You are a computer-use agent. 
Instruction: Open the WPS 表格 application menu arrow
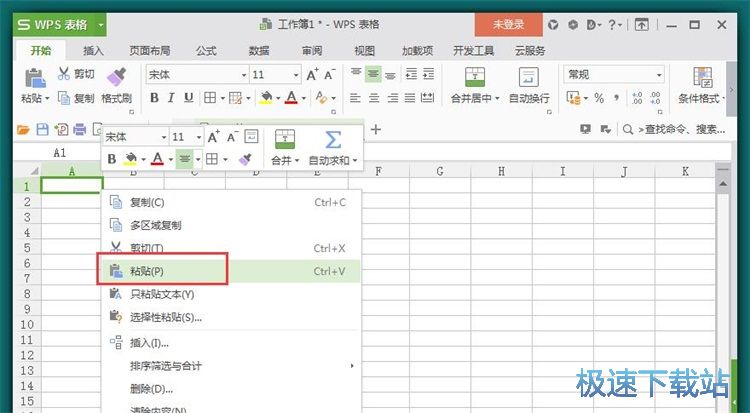101,25
